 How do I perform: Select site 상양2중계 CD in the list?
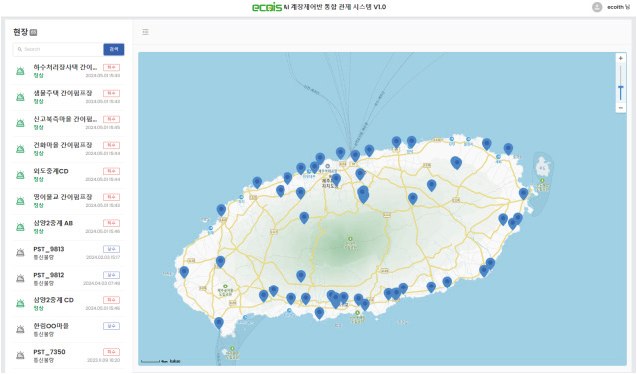[x=68, y=303]
